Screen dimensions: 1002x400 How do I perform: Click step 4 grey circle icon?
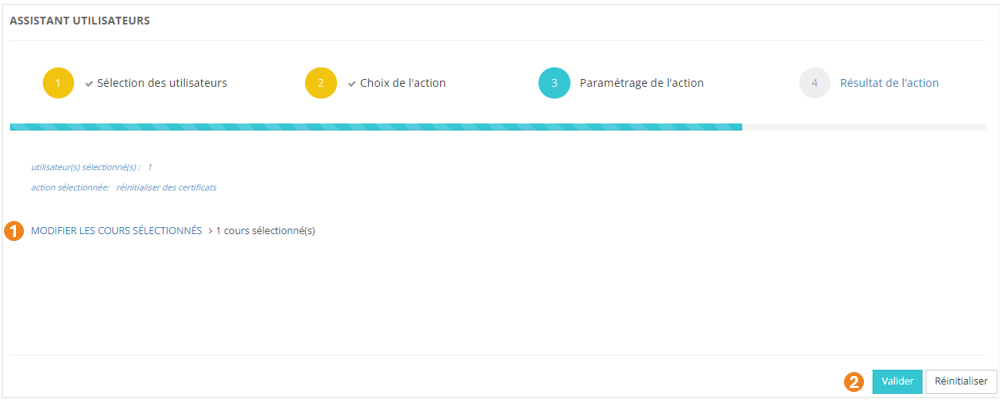tap(815, 83)
